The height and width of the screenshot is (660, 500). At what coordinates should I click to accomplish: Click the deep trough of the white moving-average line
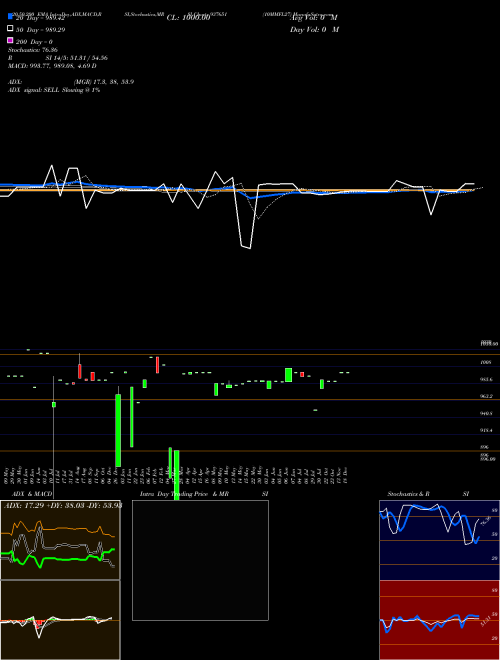pos(246,247)
